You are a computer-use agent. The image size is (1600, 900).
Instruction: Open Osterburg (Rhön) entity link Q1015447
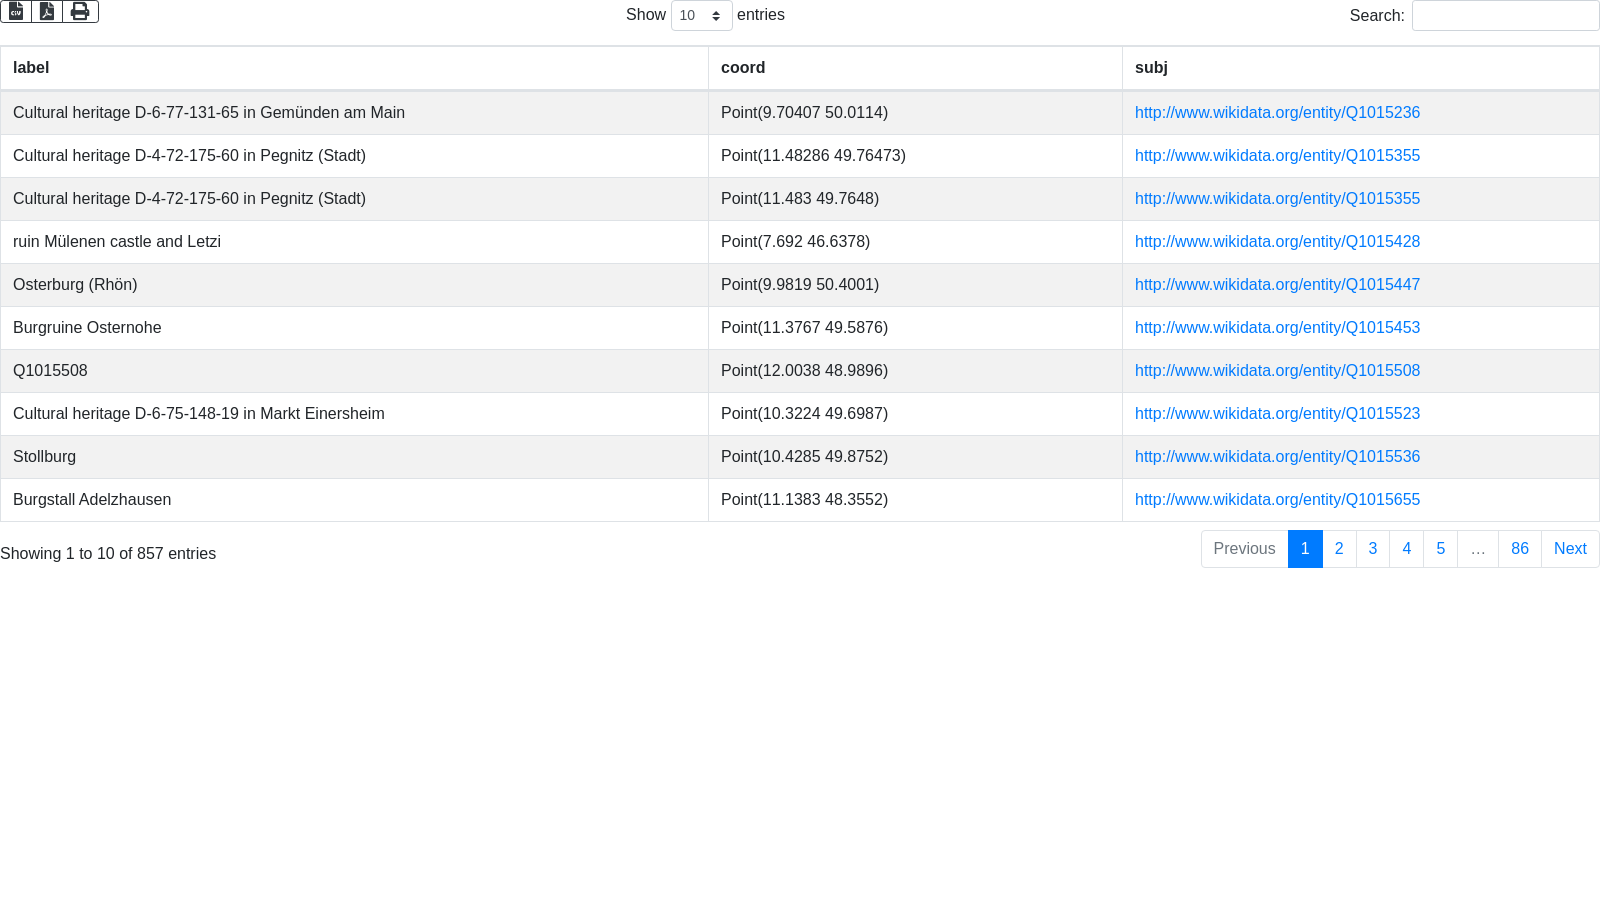(x=1277, y=285)
